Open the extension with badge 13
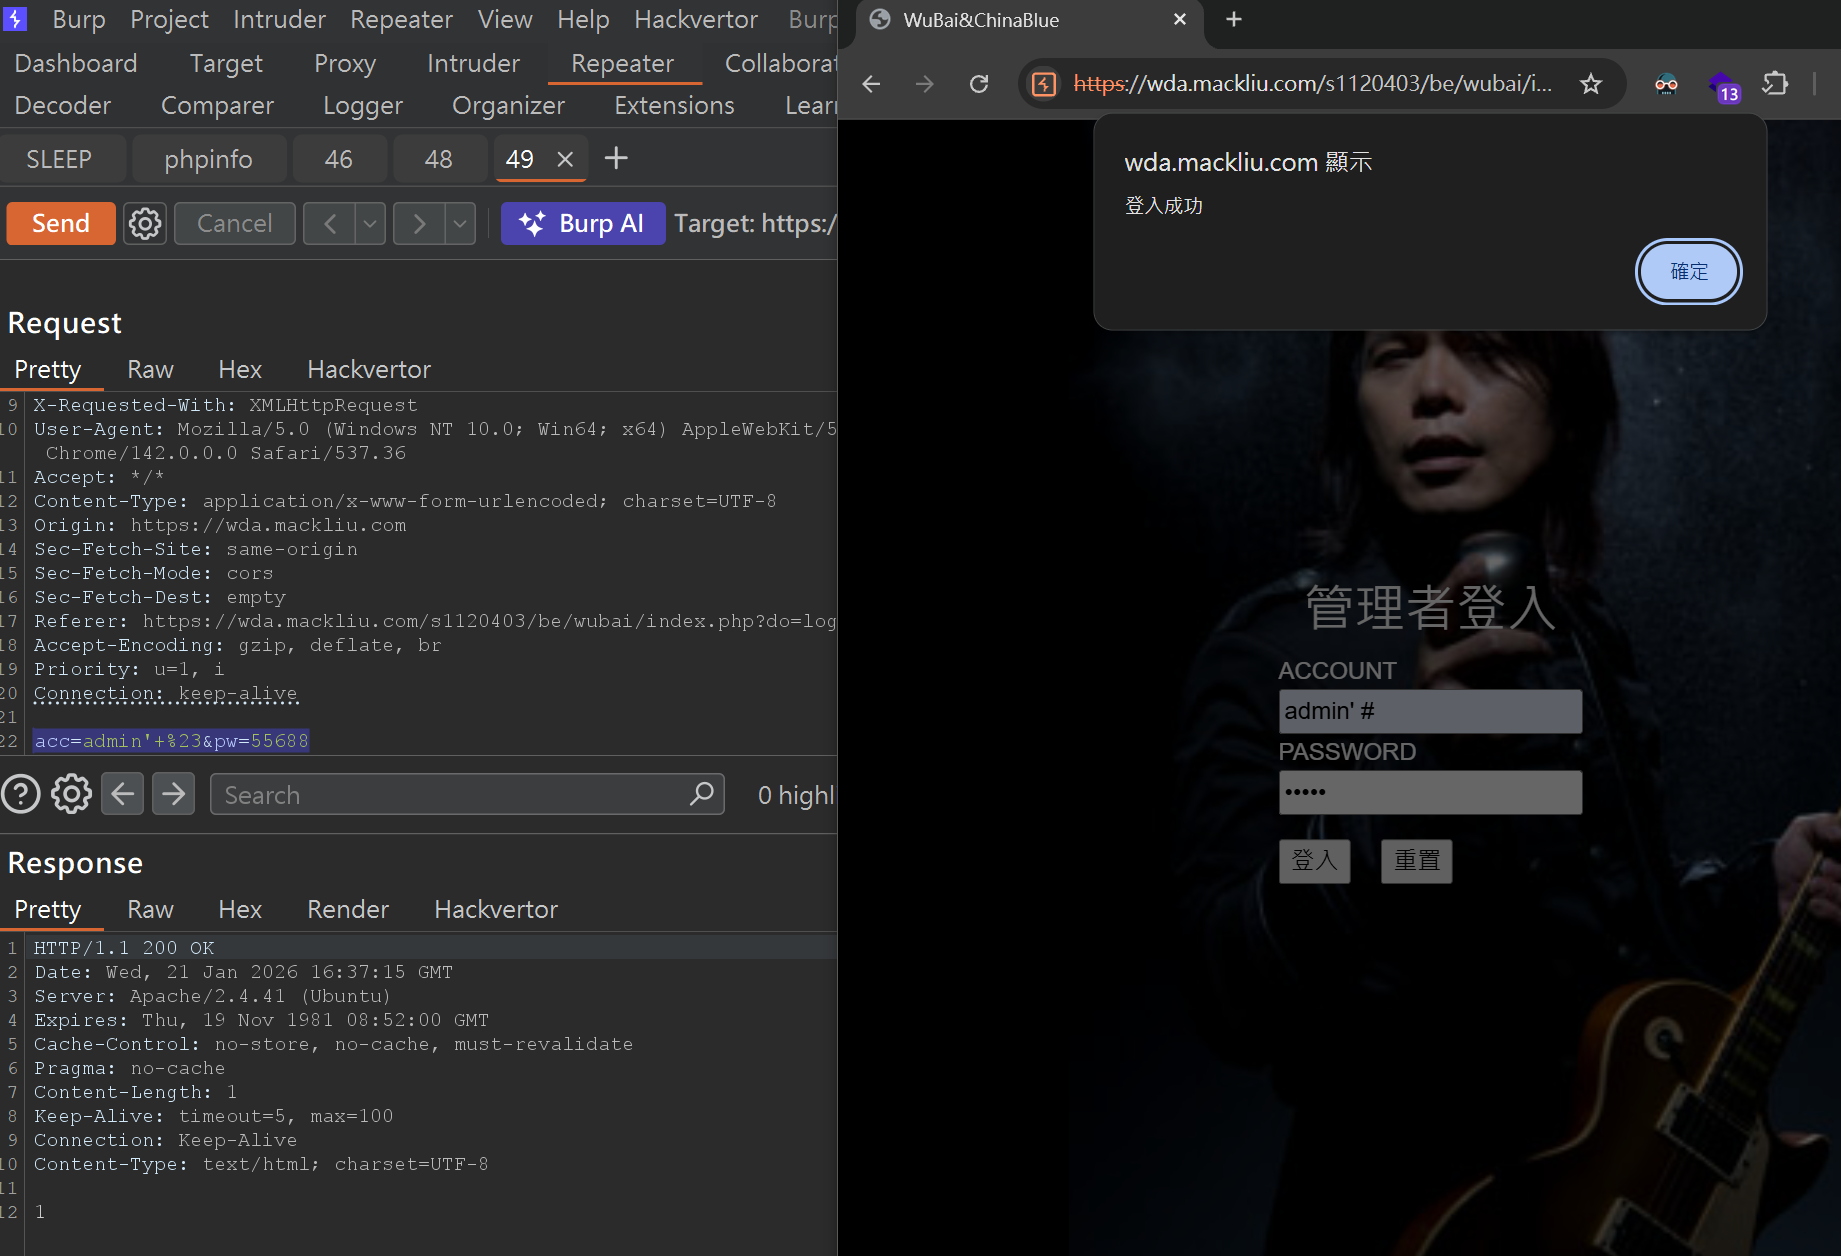Image resolution: width=1841 pixels, height=1256 pixels. point(1723,86)
